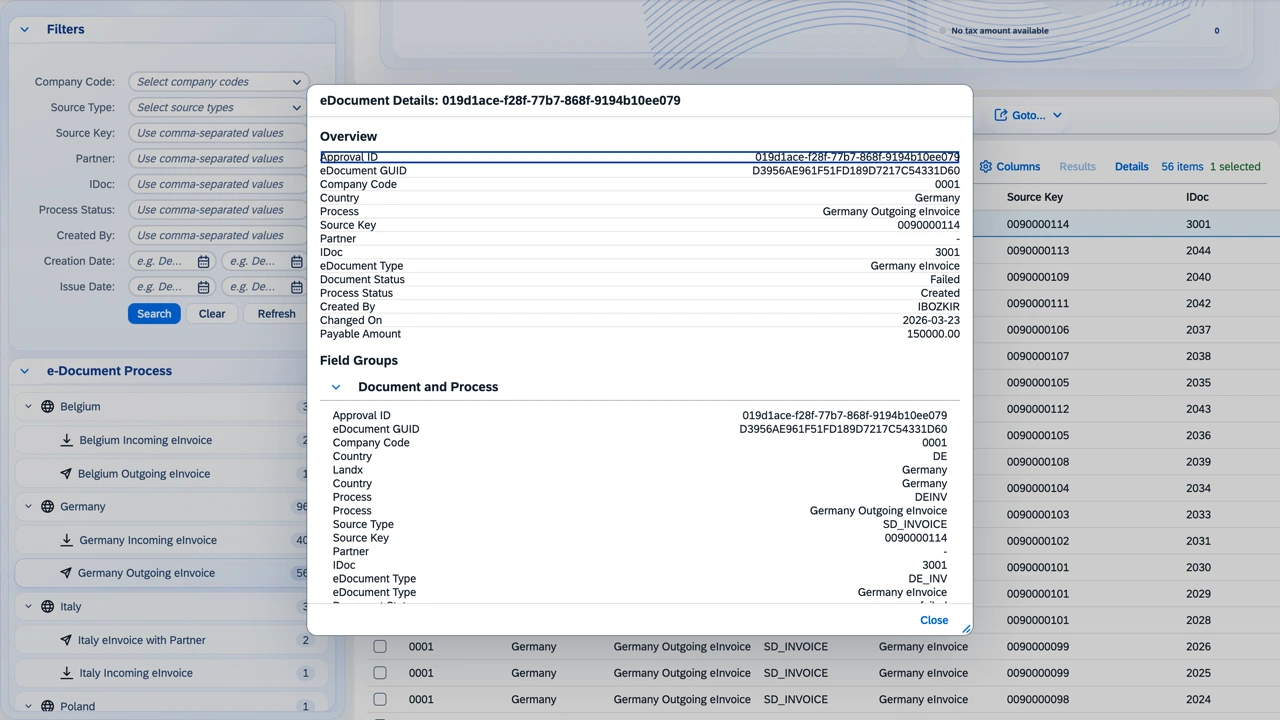This screenshot has width=1280, height=720.
Task: Open the Columns settings
Action: click(x=1009, y=167)
